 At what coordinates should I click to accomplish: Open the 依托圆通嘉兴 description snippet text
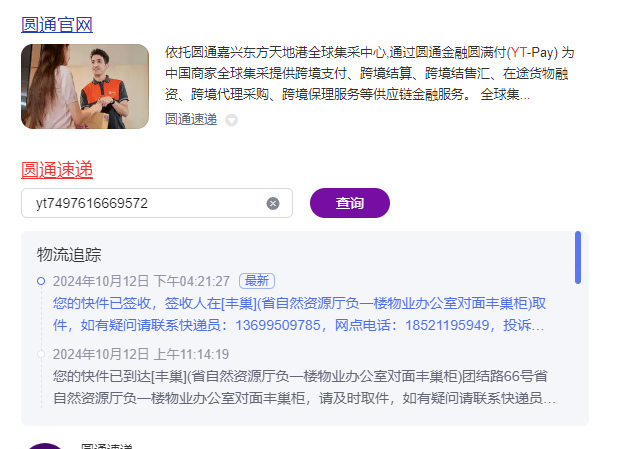369,73
